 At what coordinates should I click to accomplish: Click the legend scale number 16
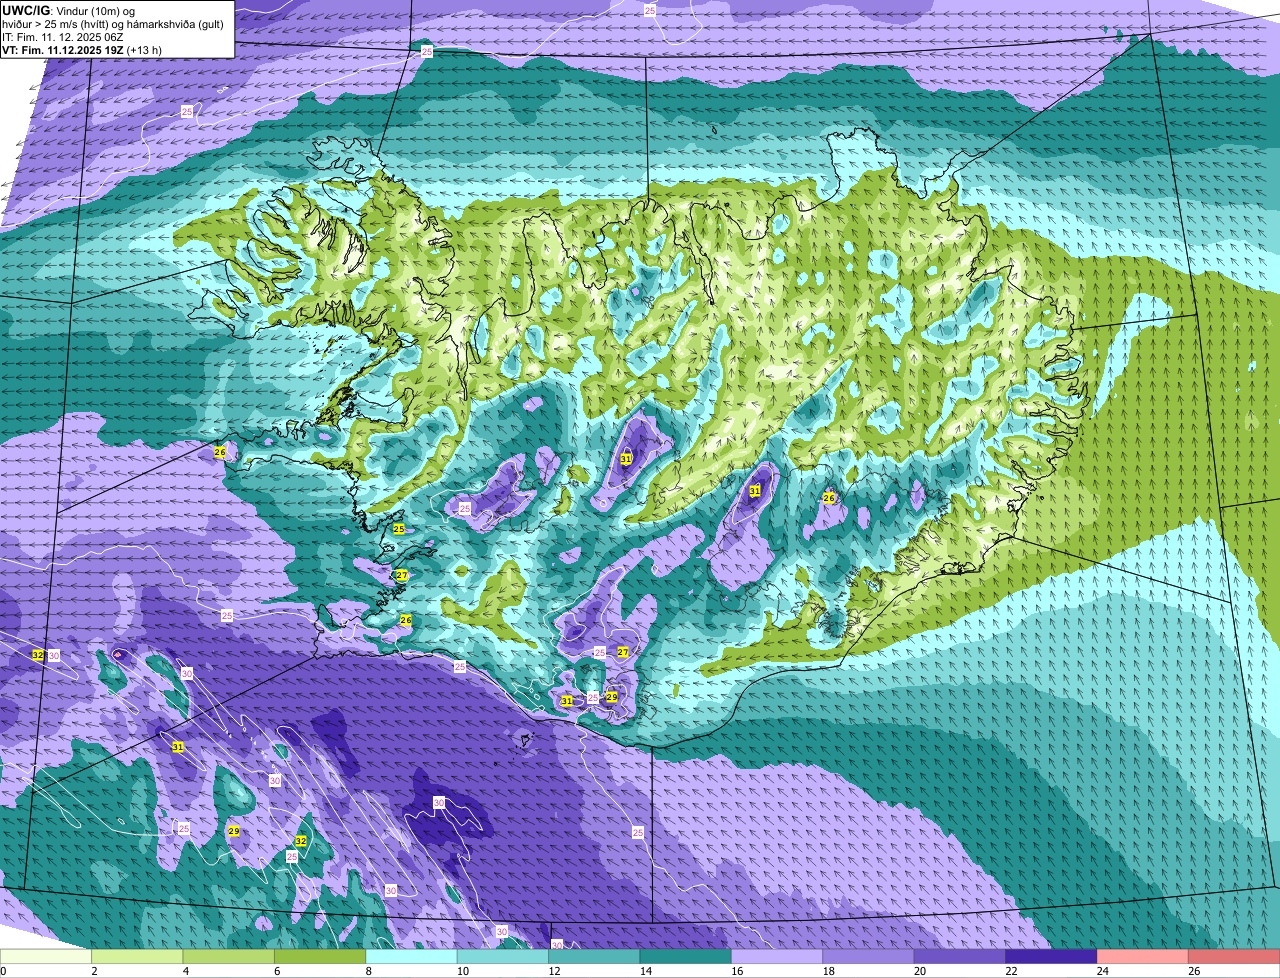click(x=735, y=971)
